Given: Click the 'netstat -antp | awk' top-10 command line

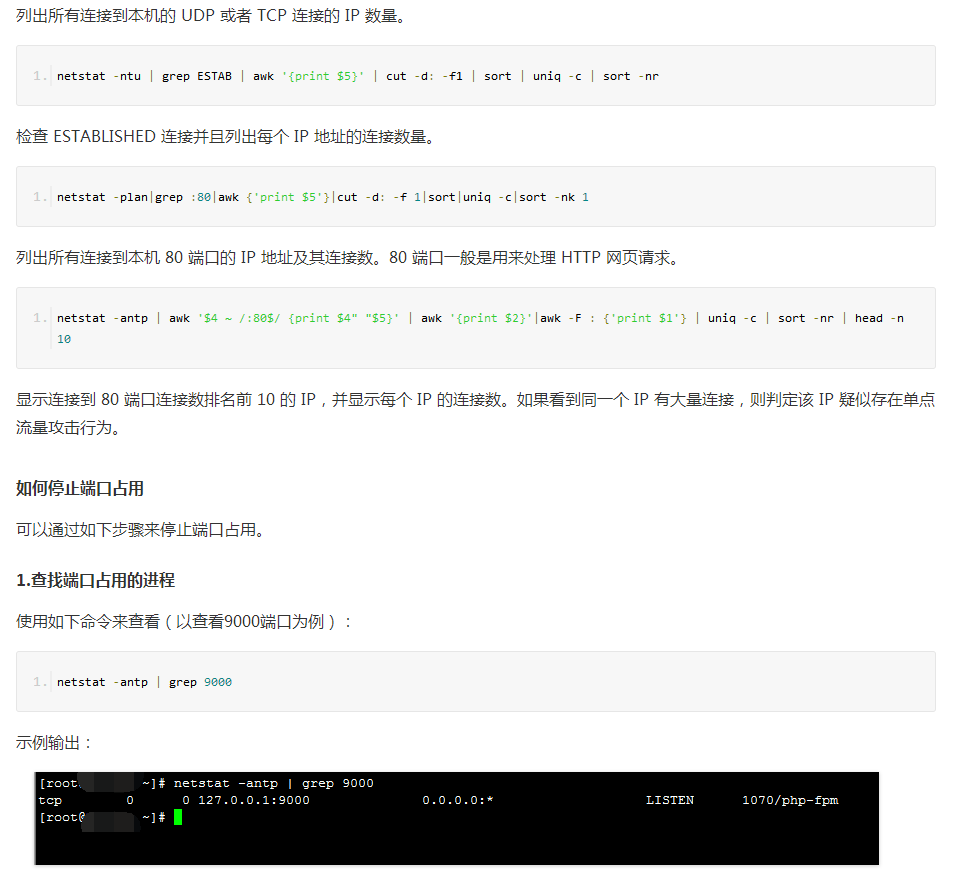Looking at the screenshot, I should tap(480, 328).
